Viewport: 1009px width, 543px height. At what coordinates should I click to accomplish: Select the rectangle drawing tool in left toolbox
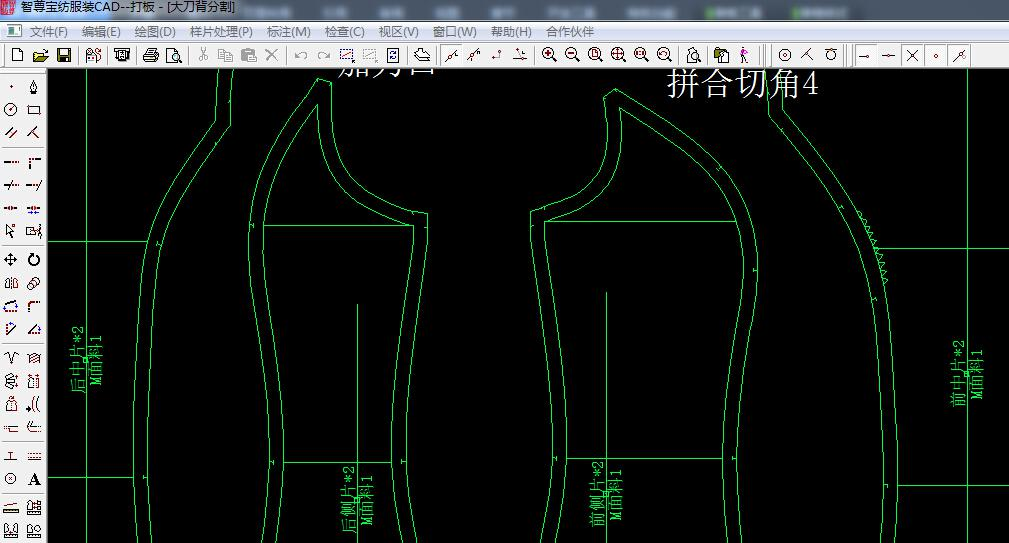coord(34,110)
